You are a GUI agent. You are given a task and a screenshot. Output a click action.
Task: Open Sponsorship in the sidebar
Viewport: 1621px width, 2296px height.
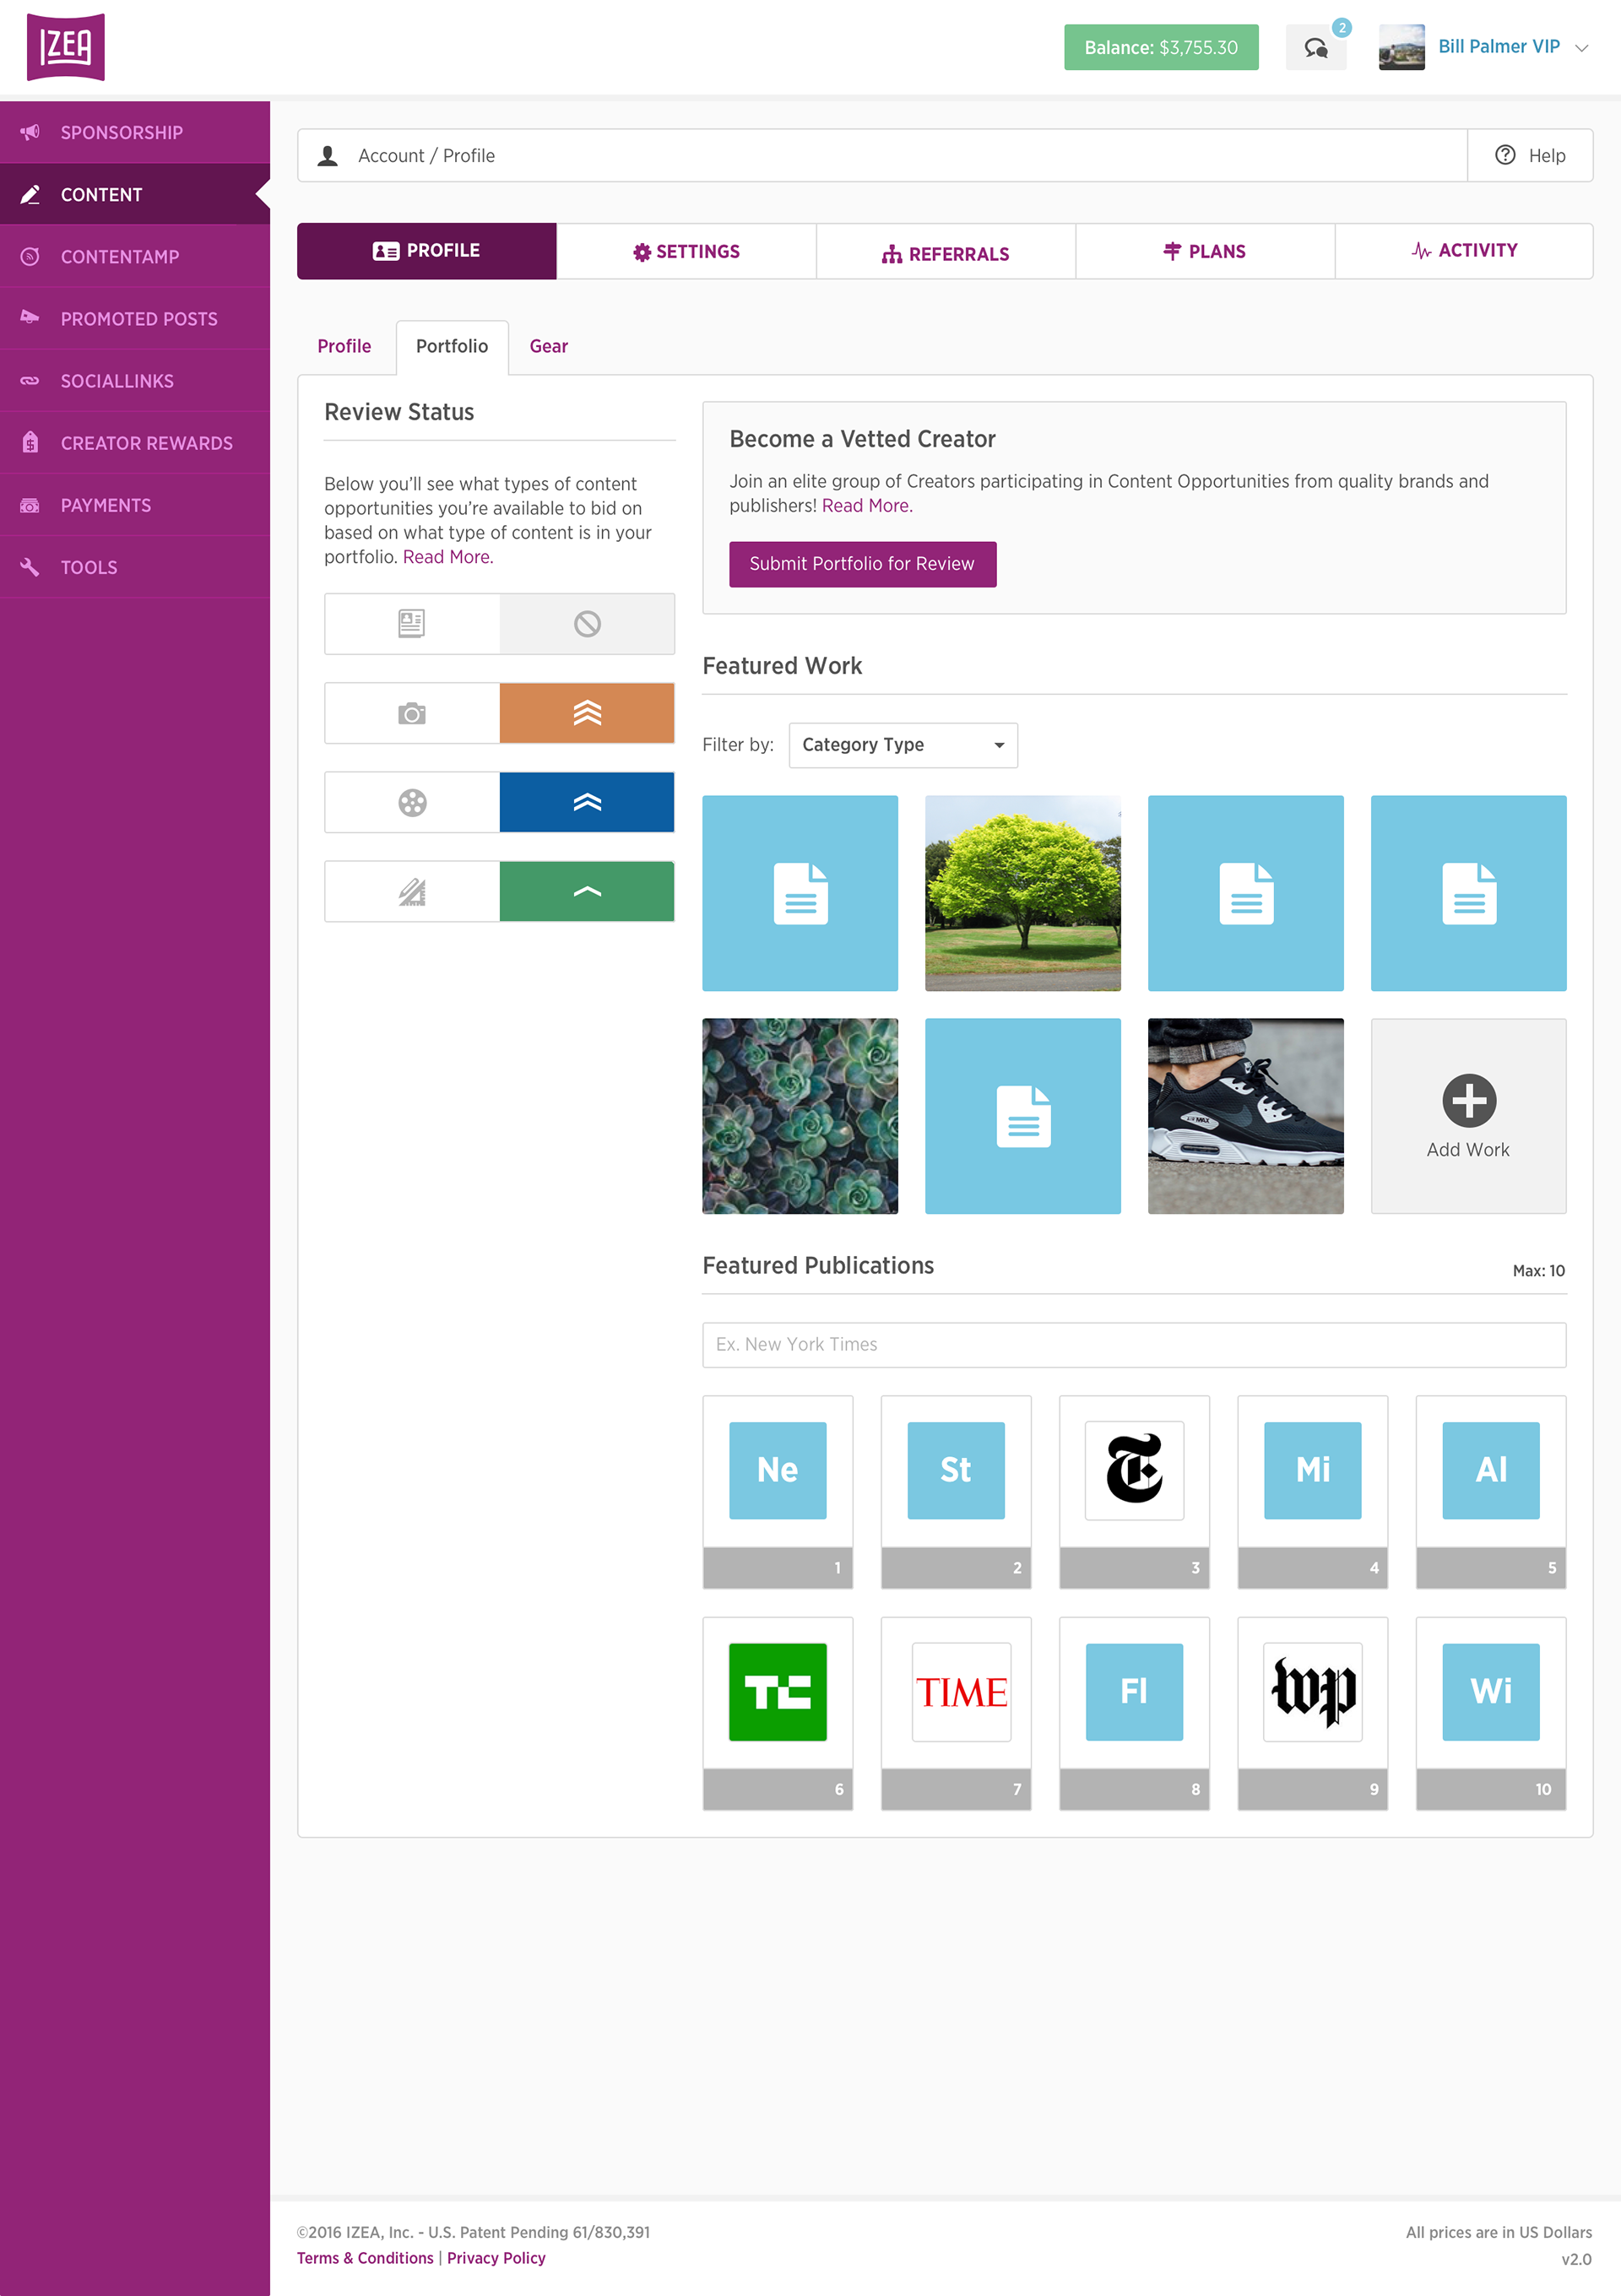tap(135, 132)
